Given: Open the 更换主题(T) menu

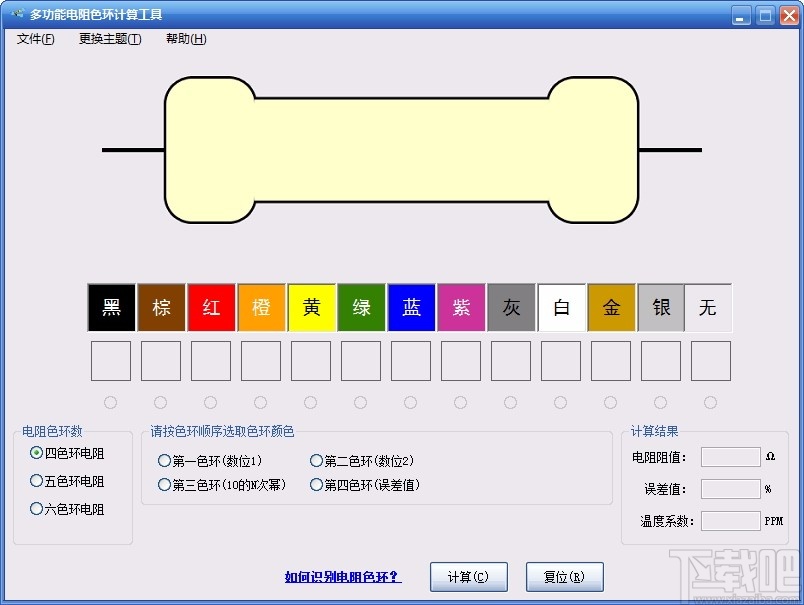Looking at the screenshot, I should 108,39.
